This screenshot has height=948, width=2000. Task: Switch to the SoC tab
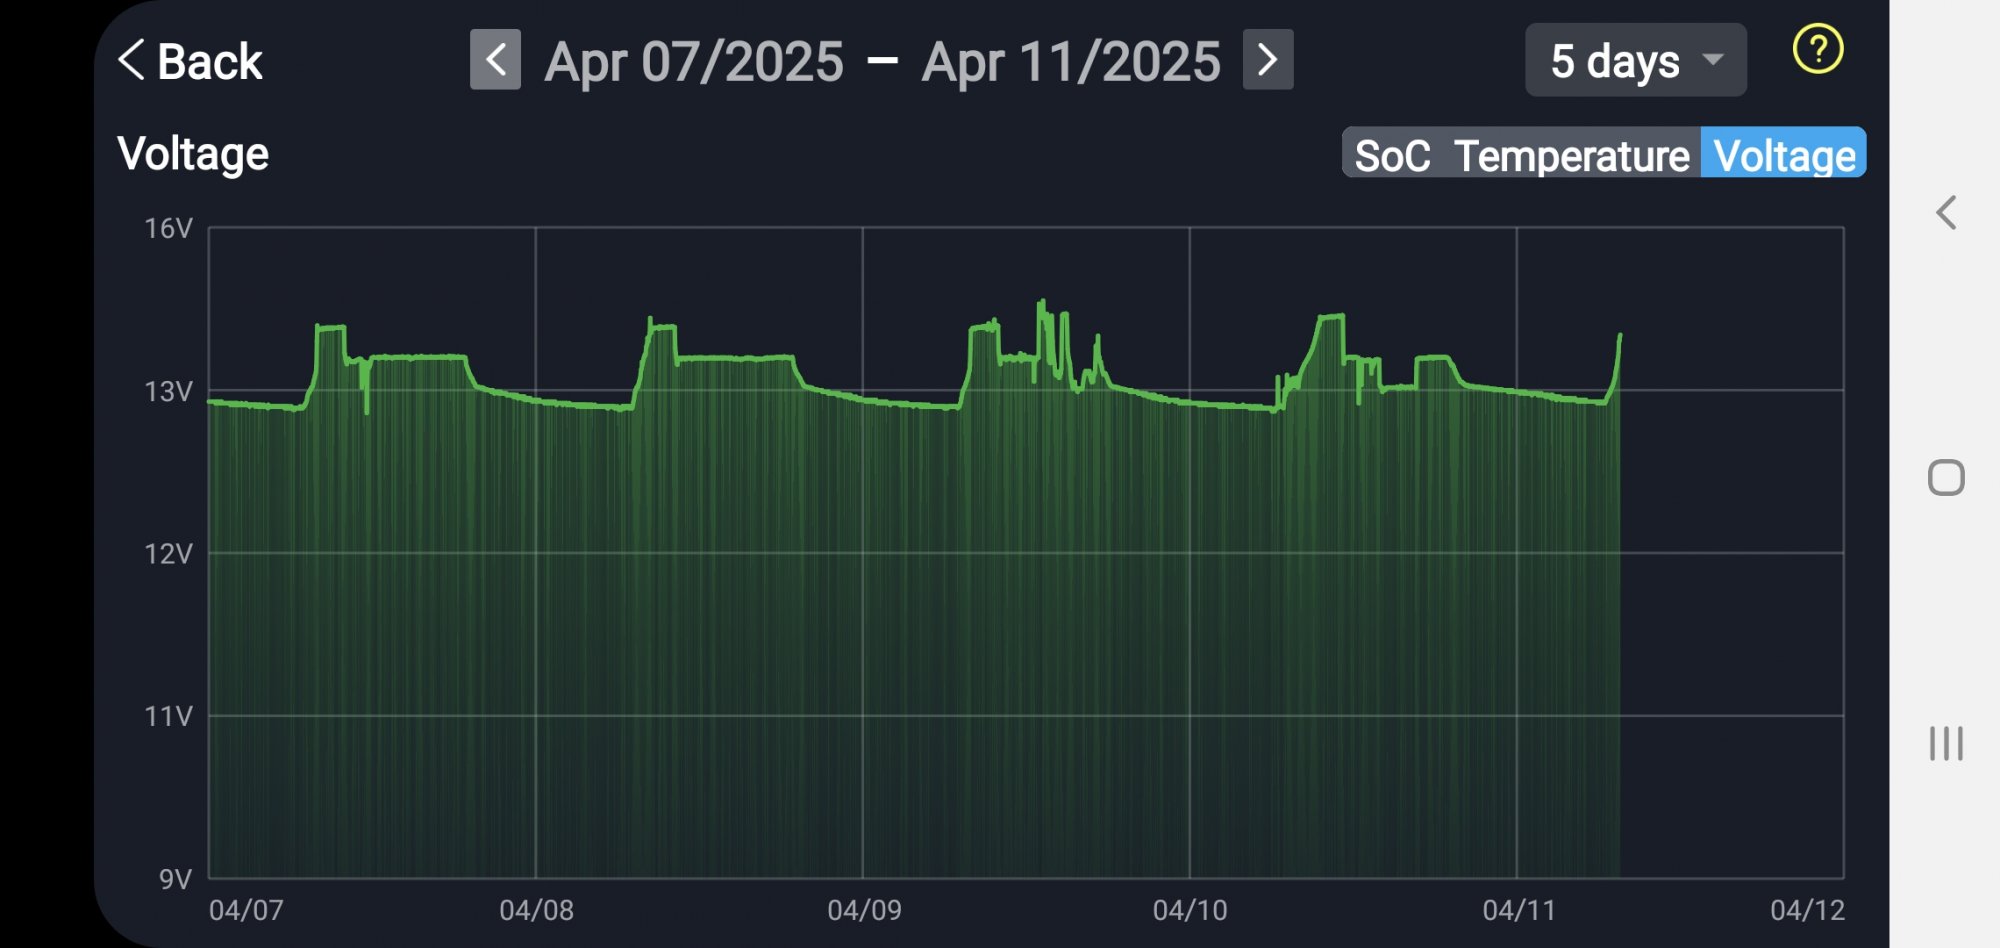(1392, 156)
